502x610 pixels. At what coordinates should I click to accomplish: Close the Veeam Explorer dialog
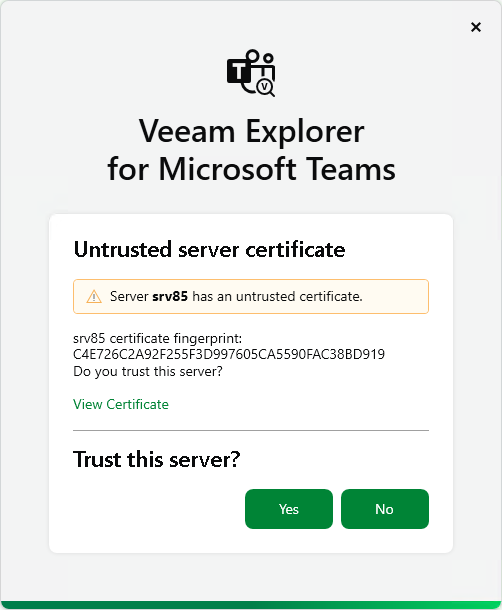476,27
